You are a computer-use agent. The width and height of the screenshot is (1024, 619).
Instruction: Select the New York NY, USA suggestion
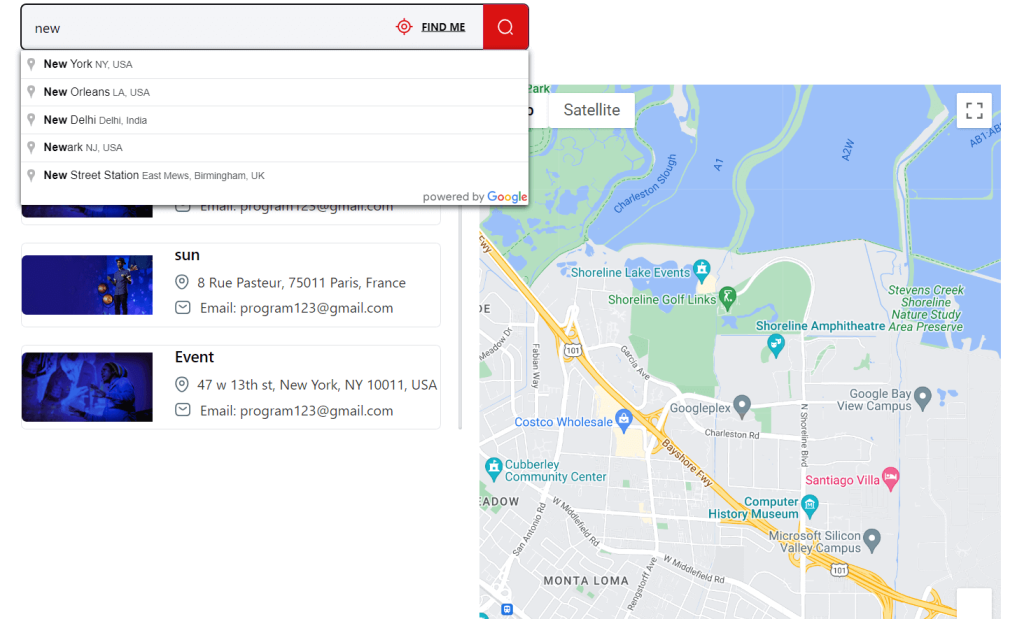[x=274, y=64]
